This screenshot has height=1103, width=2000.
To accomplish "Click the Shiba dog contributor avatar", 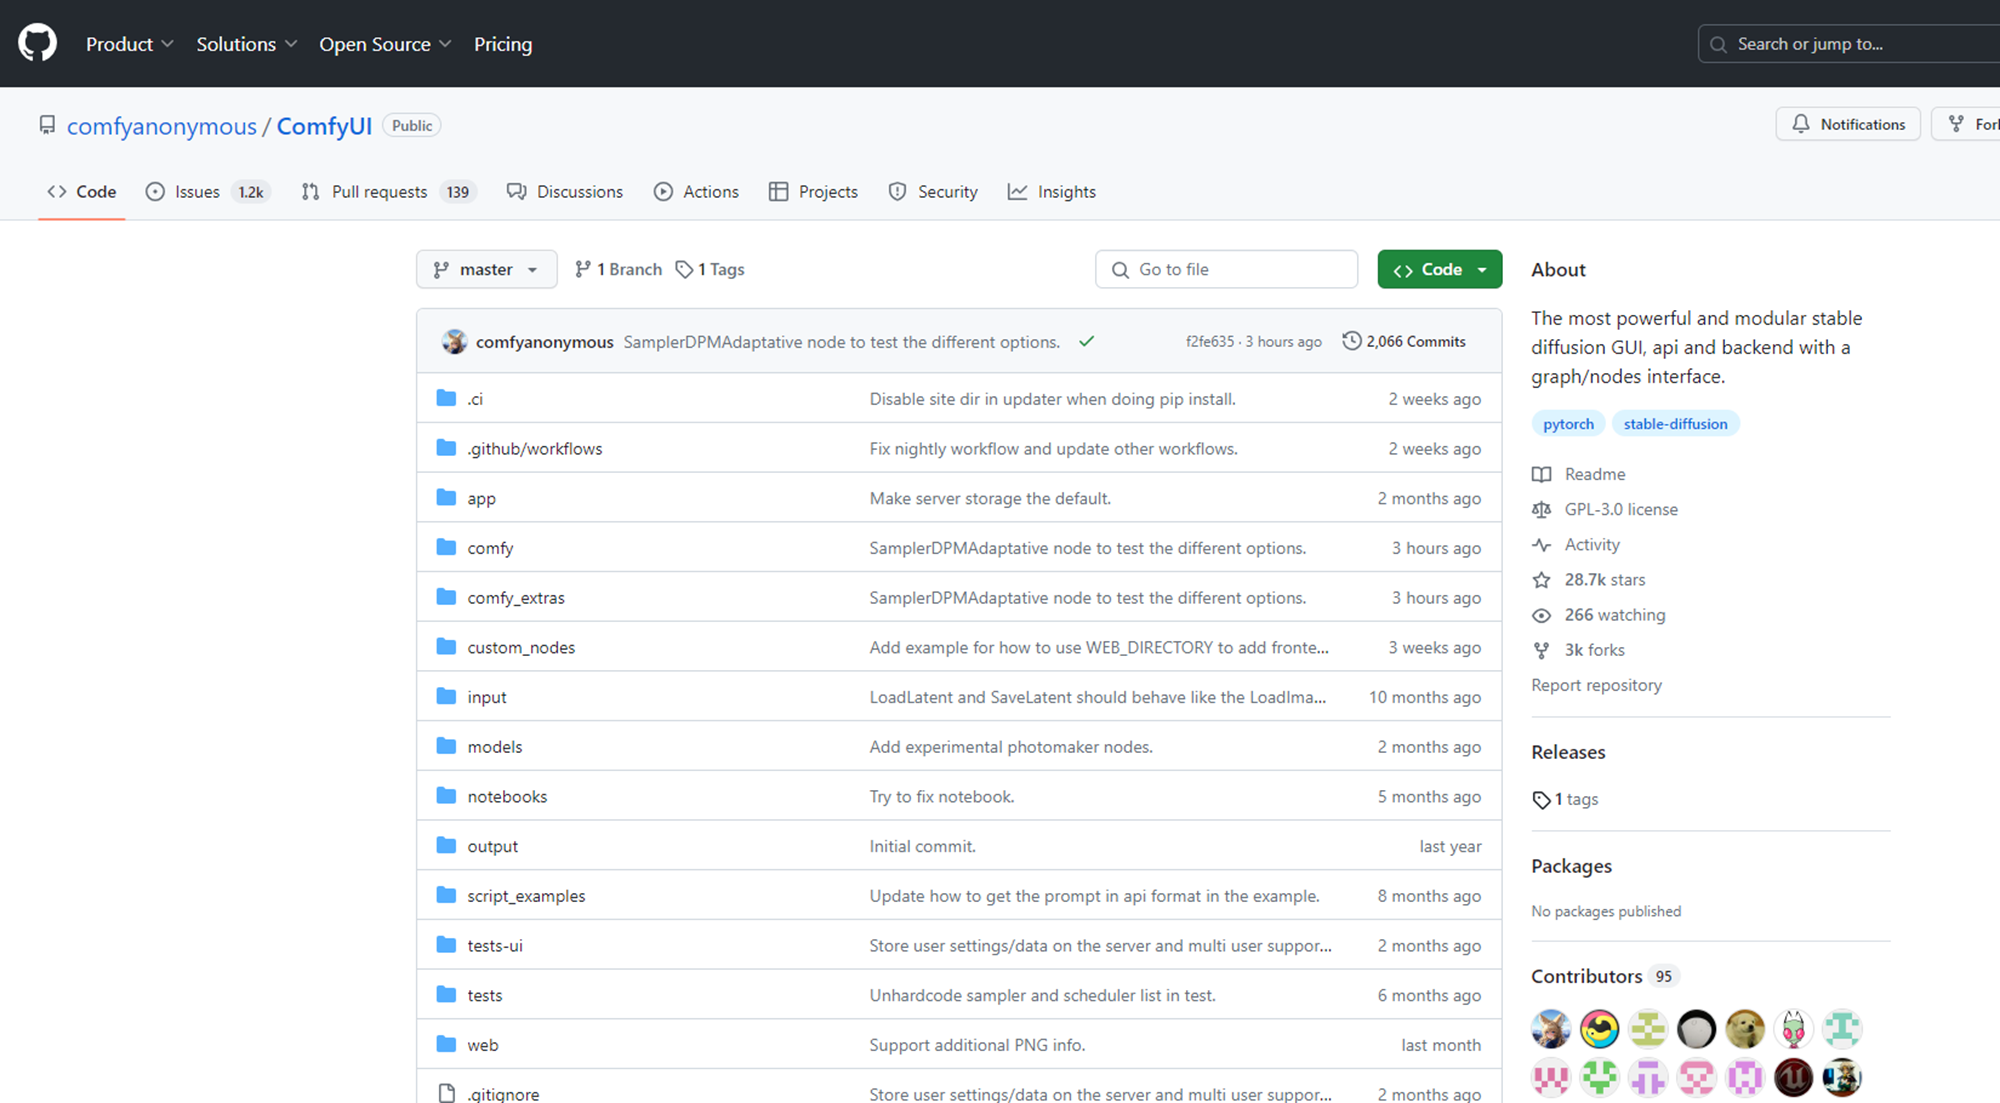I will [1745, 1028].
